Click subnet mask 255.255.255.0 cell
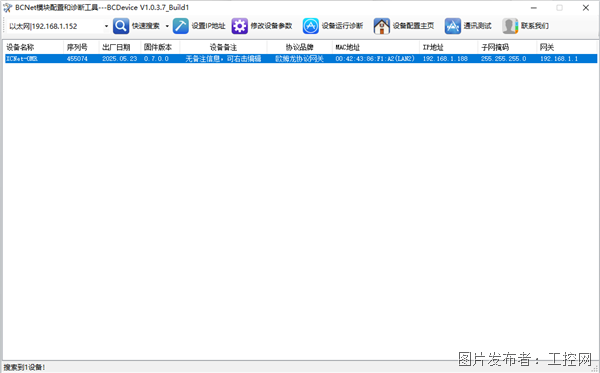Viewport: 600px width, 373px height. pyautogui.click(x=504, y=59)
